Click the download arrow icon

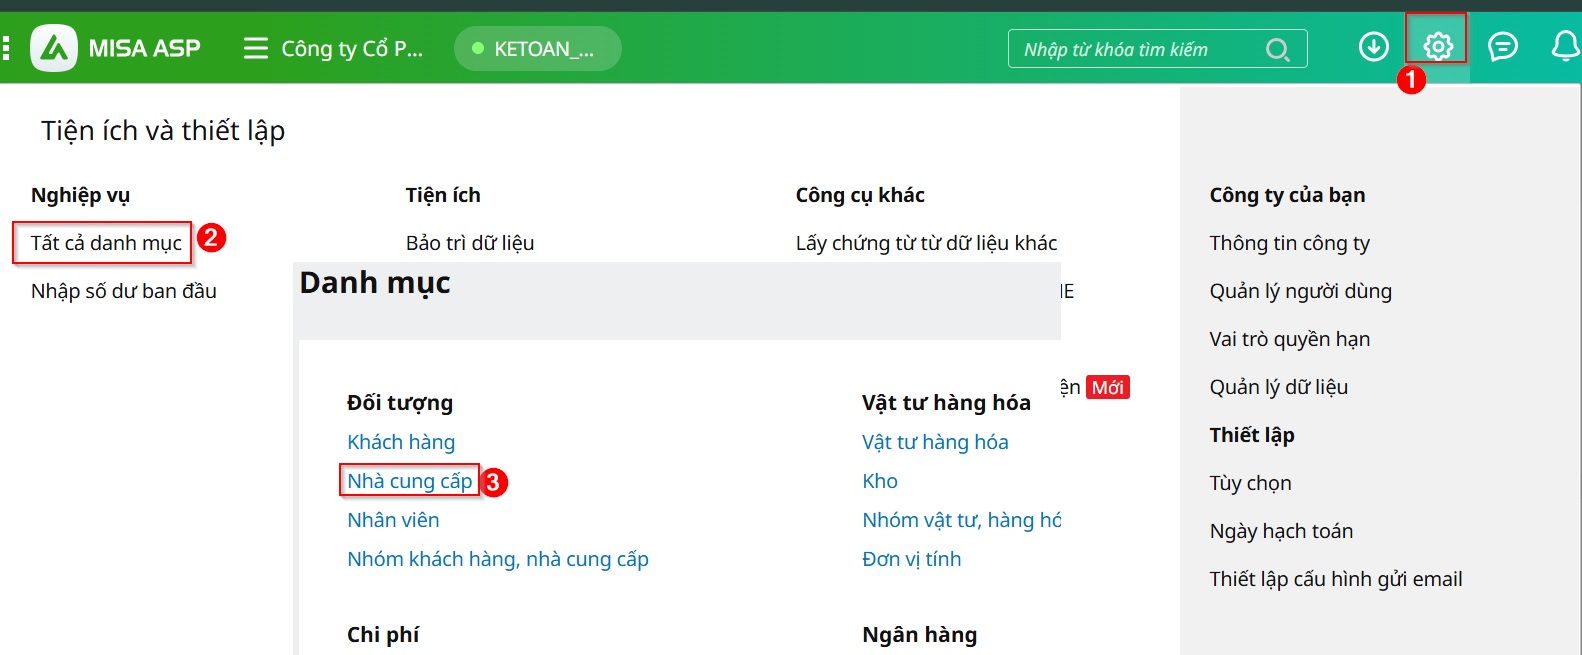(x=1373, y=46)
